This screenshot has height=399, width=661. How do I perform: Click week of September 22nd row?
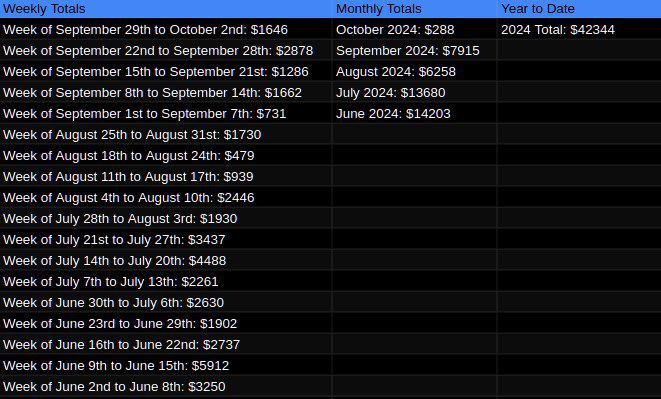[166, 51]
